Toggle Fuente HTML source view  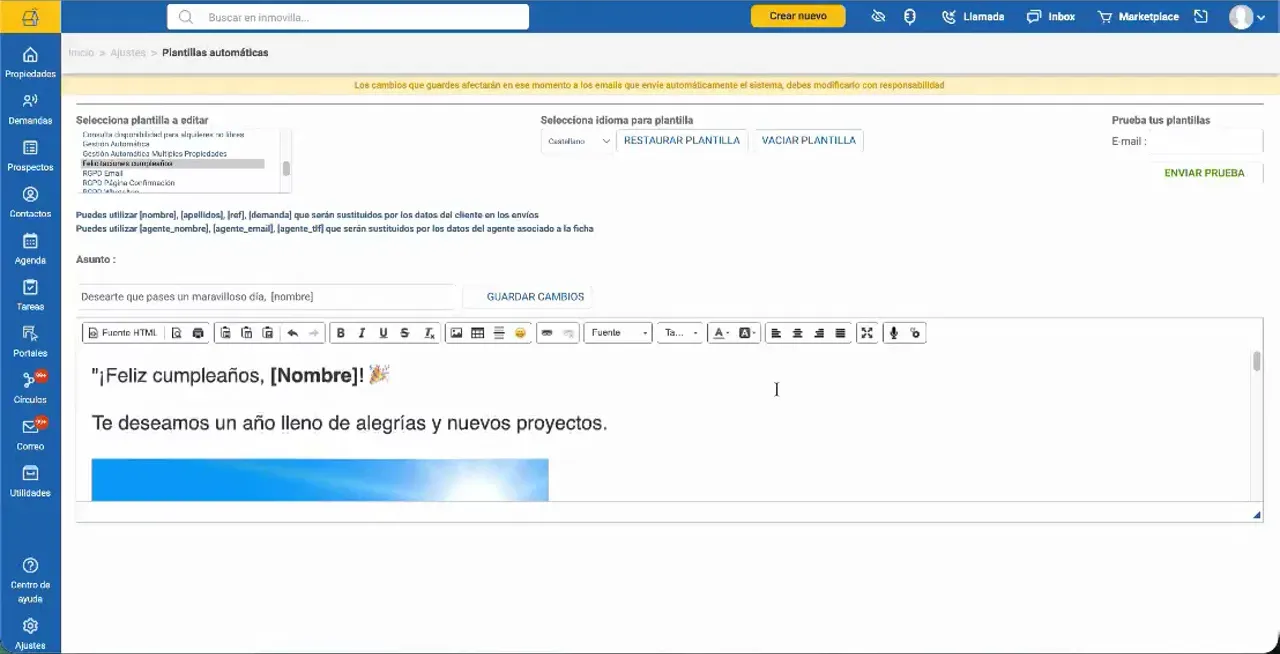point(123,333)
